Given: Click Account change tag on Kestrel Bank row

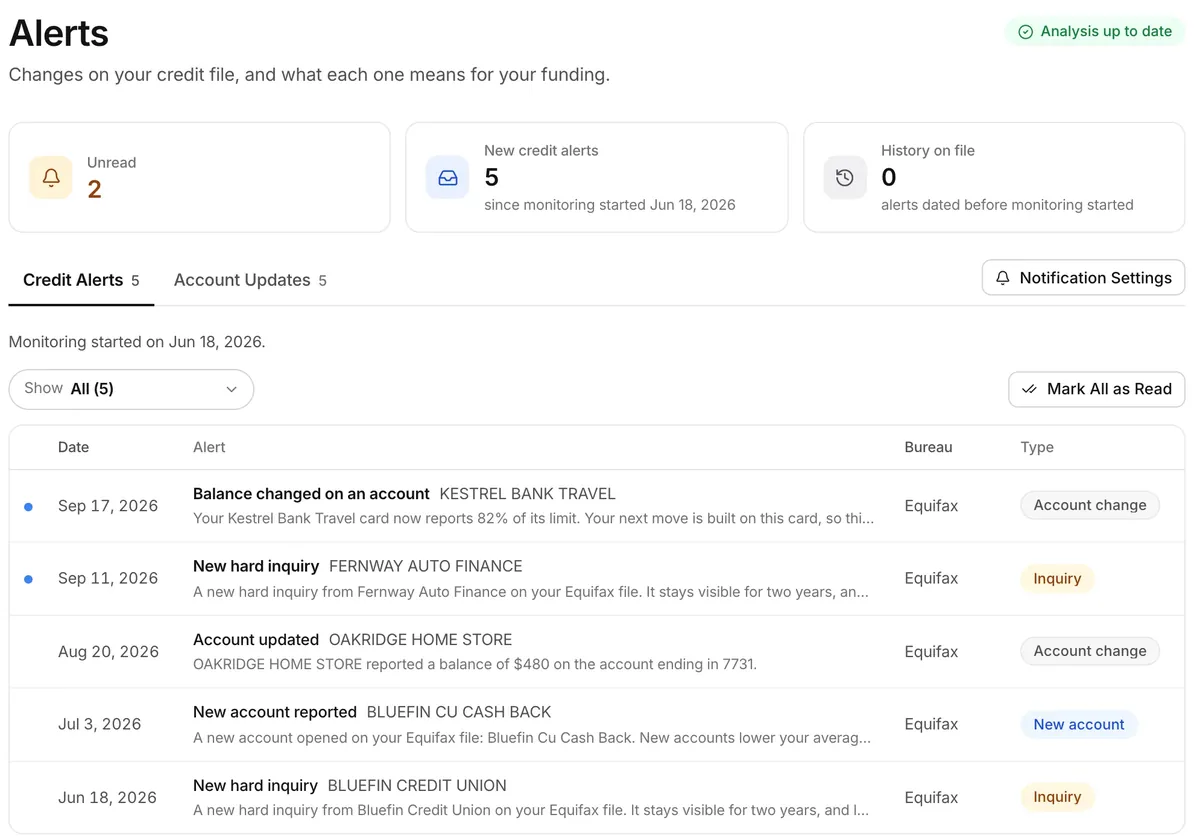Looking at the screenshot, I should 1090,505.
